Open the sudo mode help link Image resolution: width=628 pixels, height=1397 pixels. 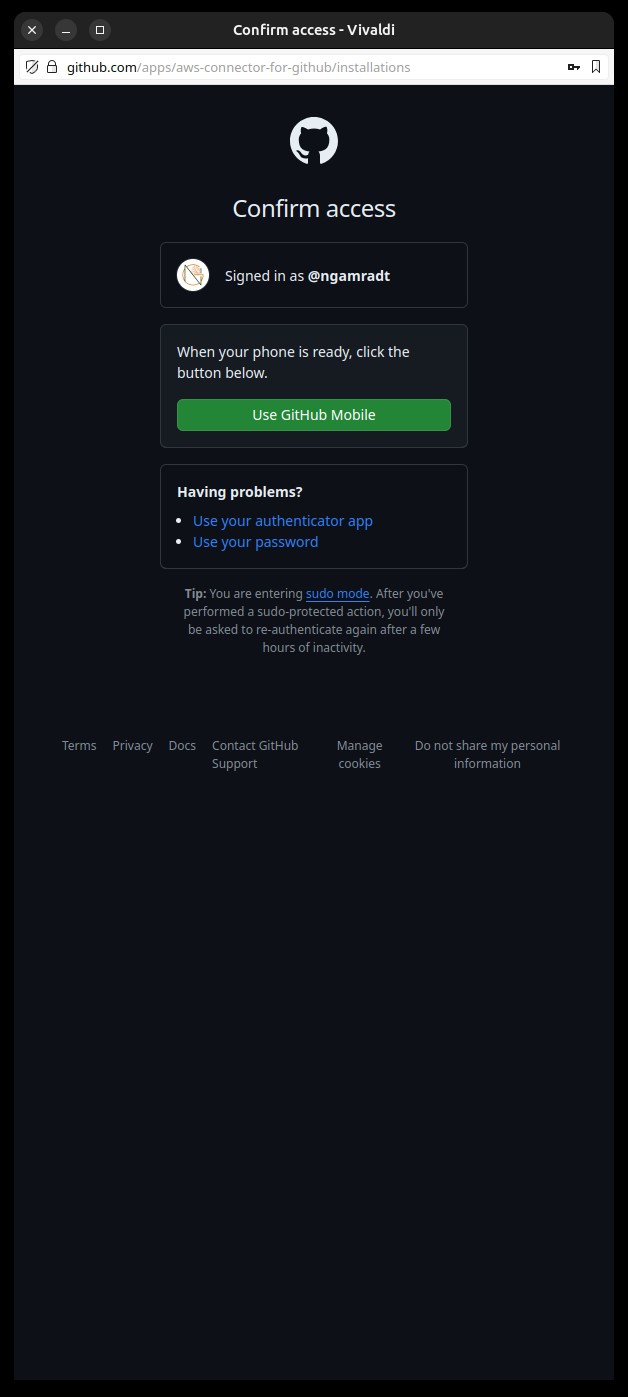338,594
